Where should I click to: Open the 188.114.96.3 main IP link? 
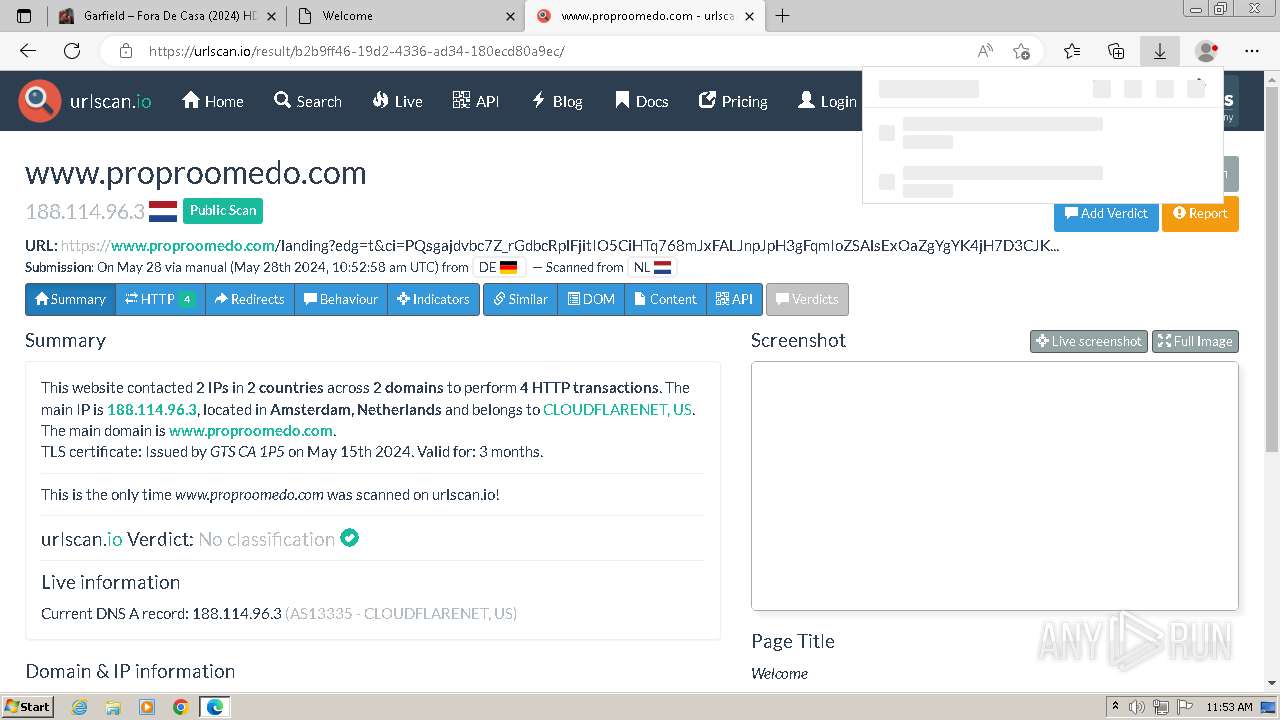pyautogui.click(x=152, y=409)
